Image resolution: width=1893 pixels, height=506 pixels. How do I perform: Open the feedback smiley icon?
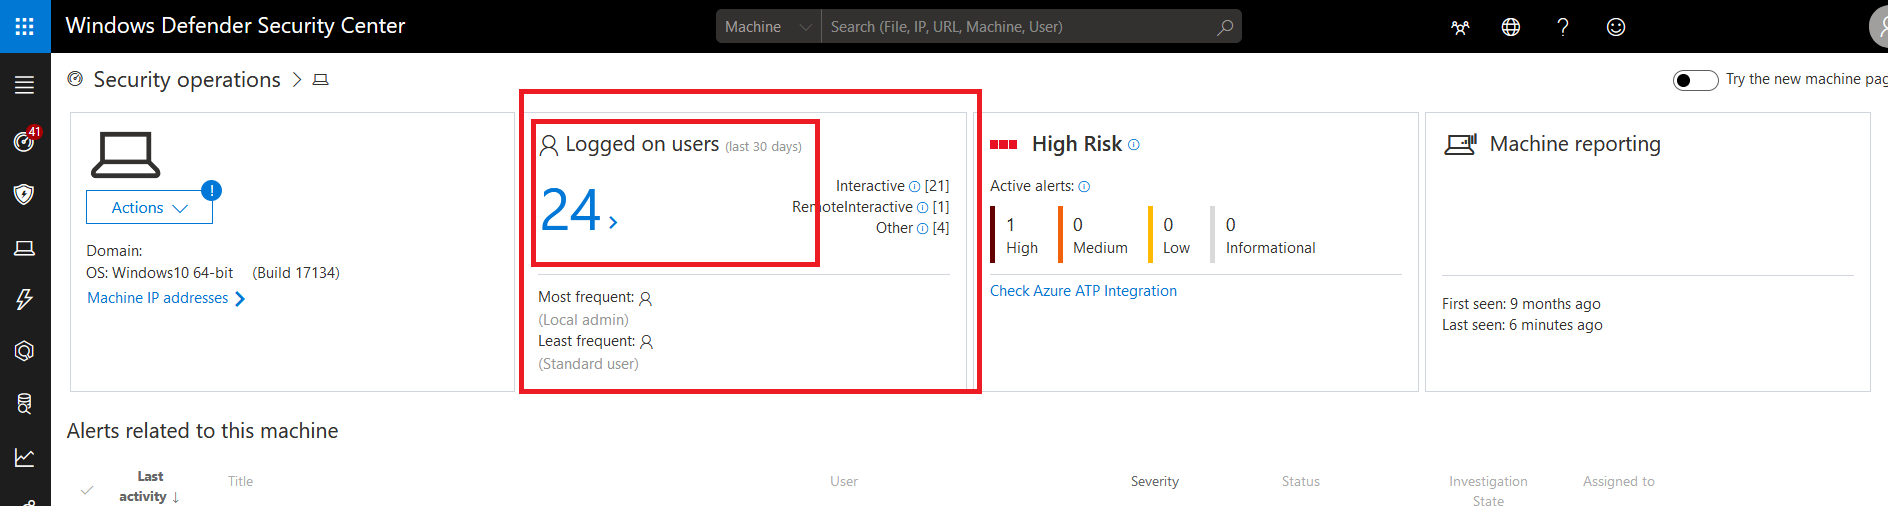tap(1616, 27)
